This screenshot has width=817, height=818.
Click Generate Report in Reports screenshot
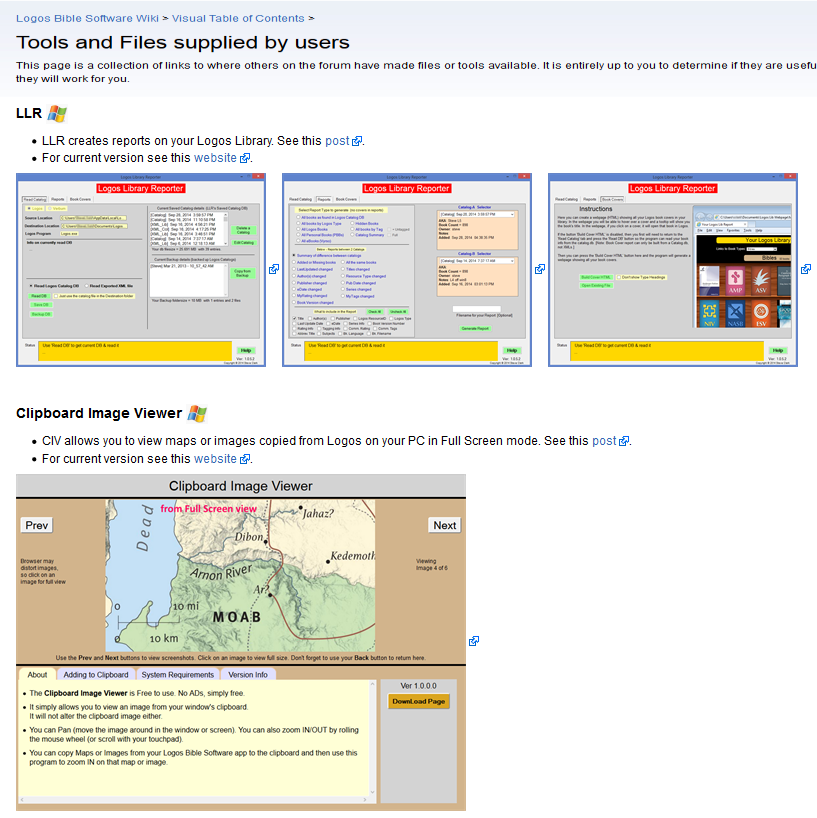pos(475,329)
